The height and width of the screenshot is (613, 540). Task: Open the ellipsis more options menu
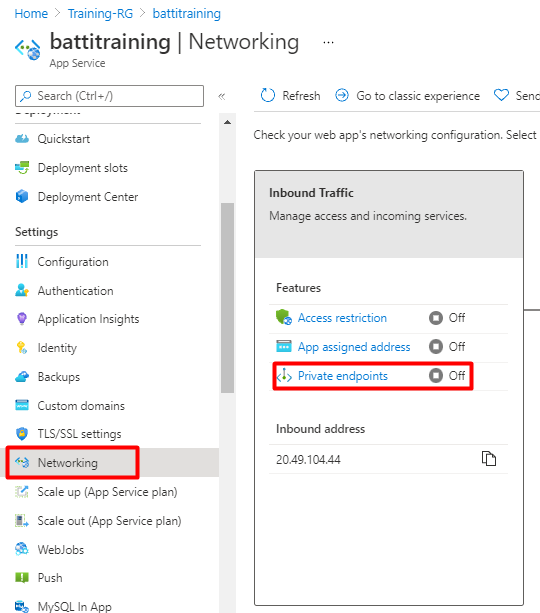328,42
